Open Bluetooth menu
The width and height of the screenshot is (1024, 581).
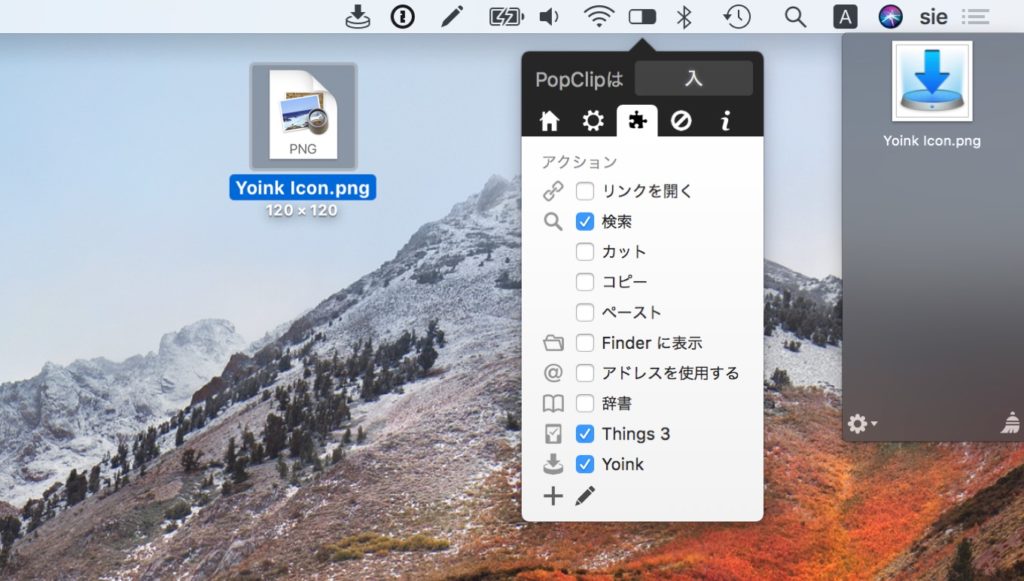[x=684, y=16]
